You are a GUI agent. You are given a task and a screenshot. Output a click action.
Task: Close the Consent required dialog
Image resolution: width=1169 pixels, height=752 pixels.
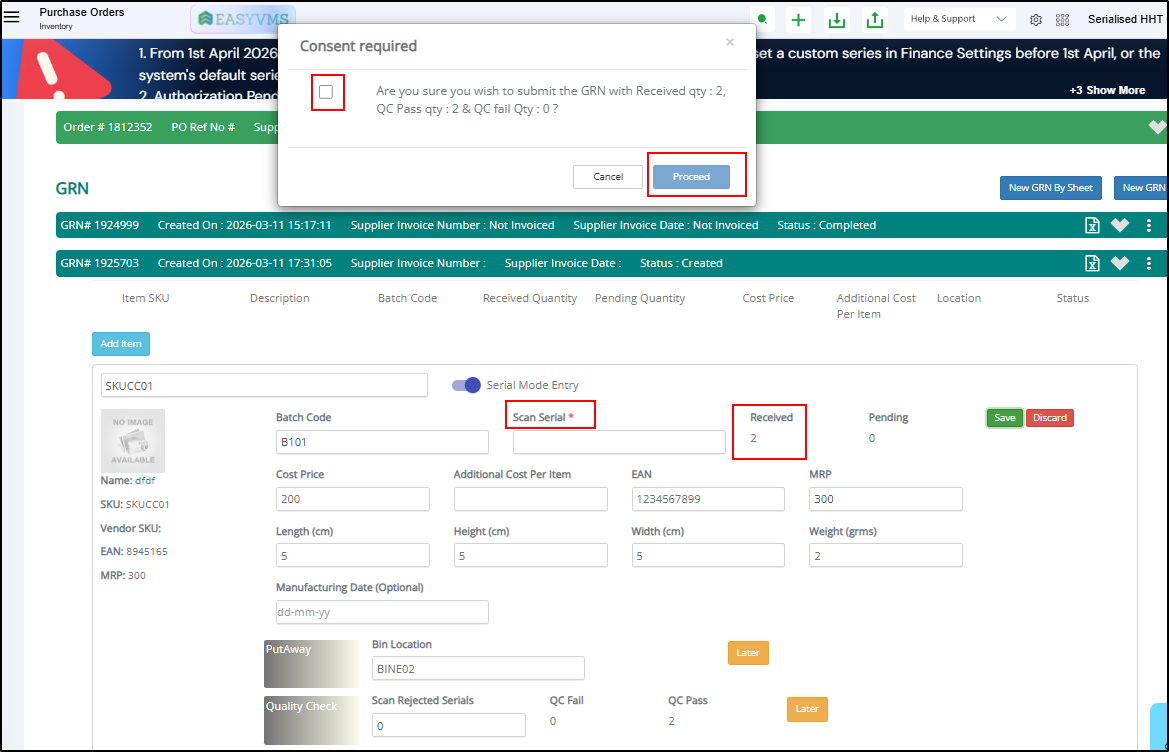click(x=730, y=42)
